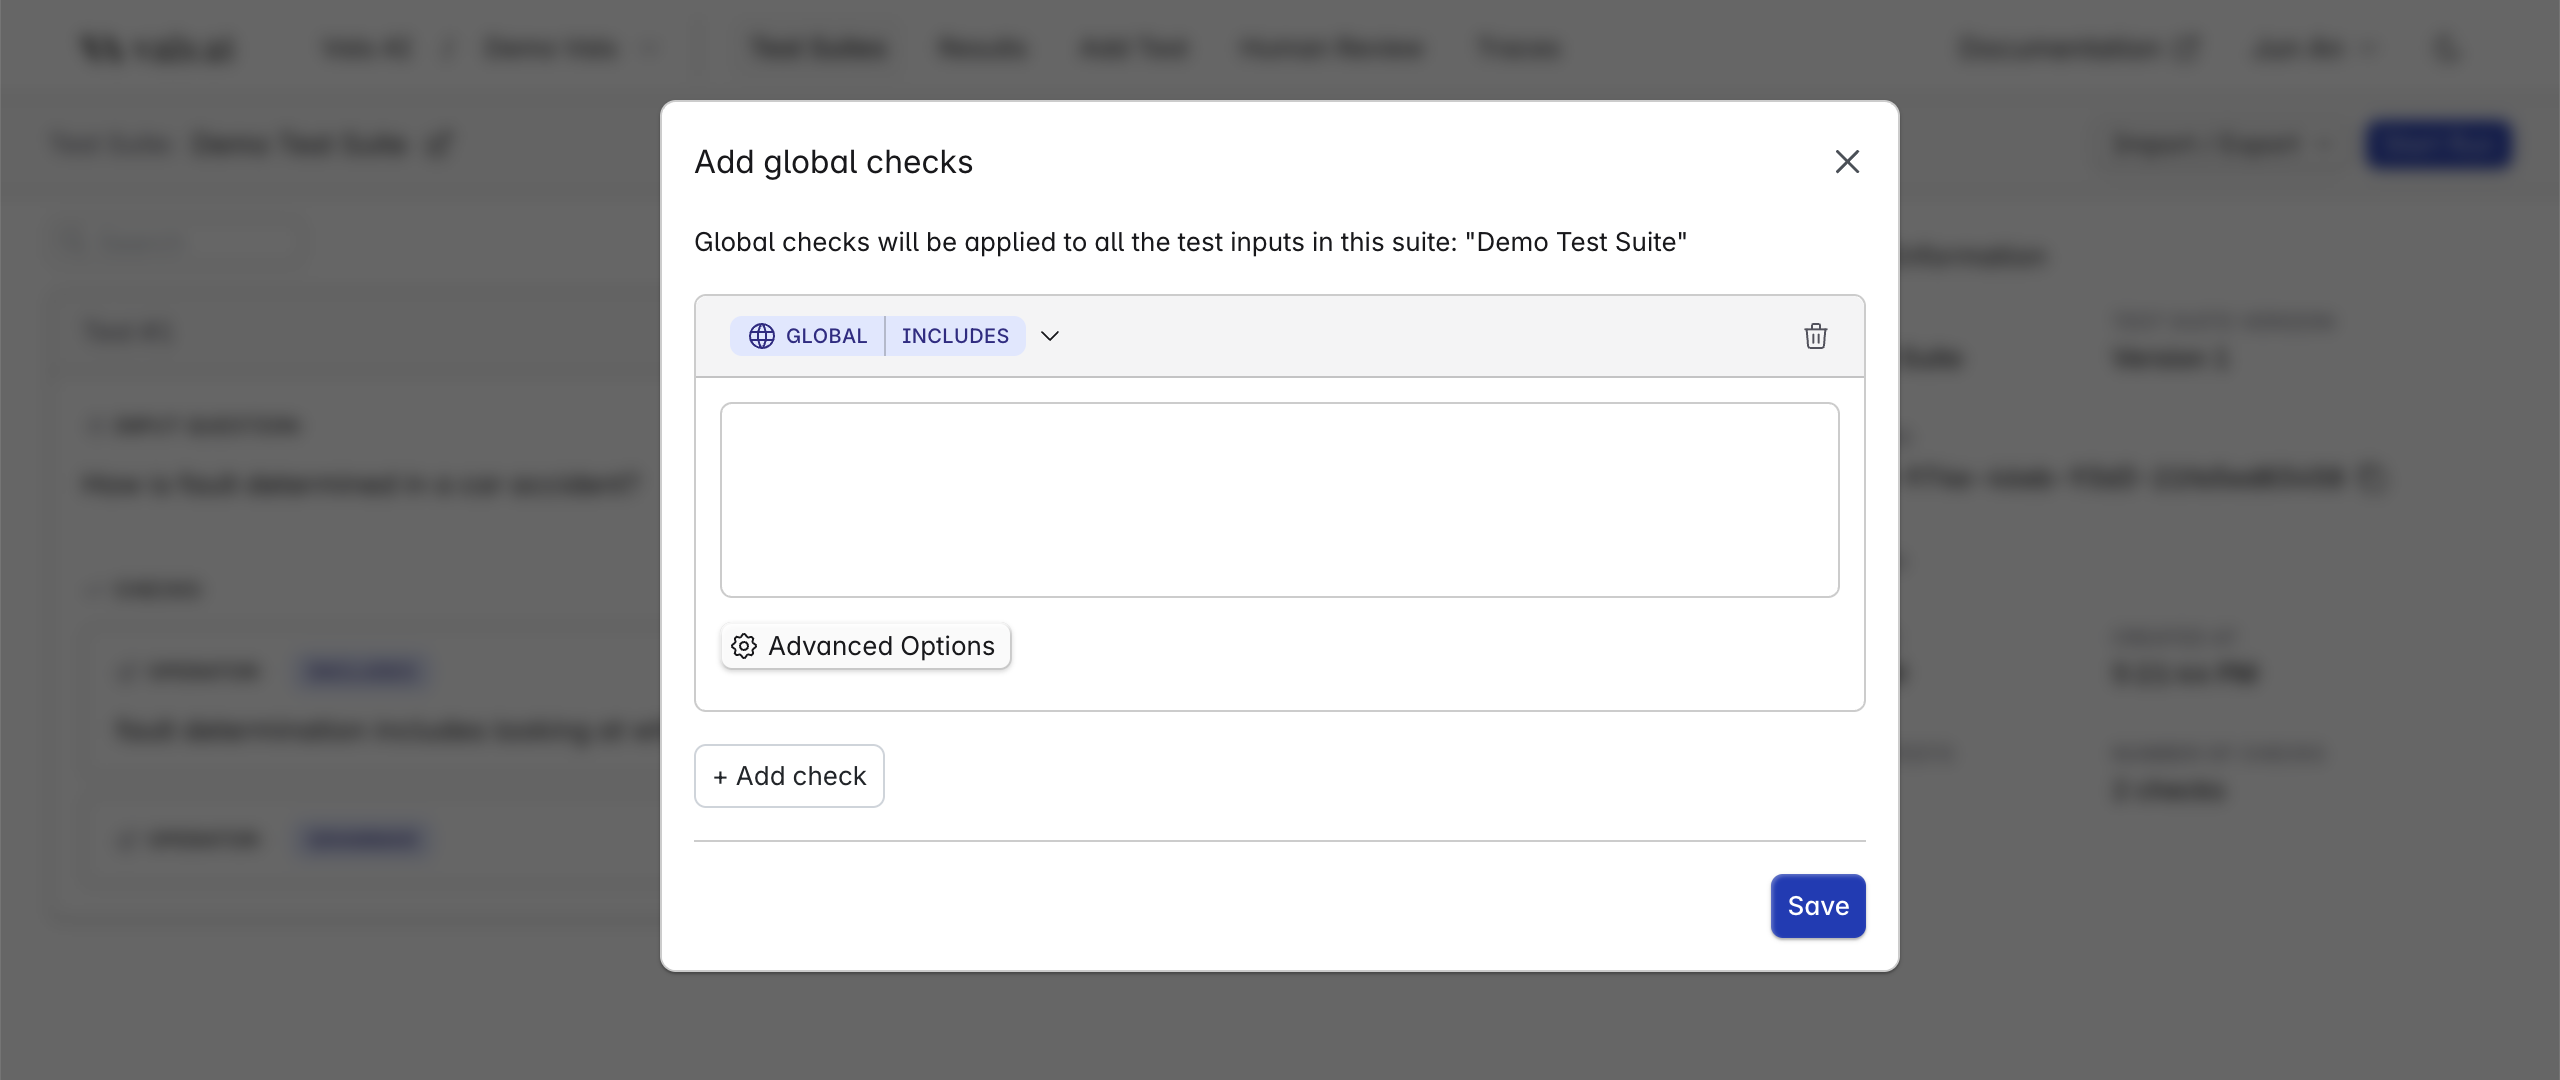Click the globe icon on the GLOBAL badge
Screen dimensions: 2560x1080
762,336
